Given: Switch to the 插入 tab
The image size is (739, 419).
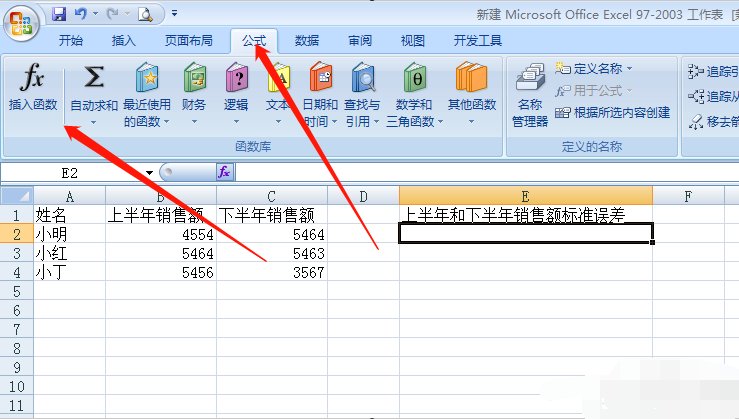Looking at the screenshot, I should point(123,41).
